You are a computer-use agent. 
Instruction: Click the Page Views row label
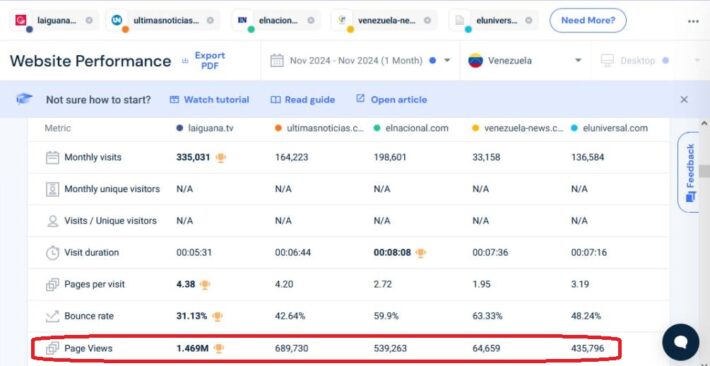(88, 348)
